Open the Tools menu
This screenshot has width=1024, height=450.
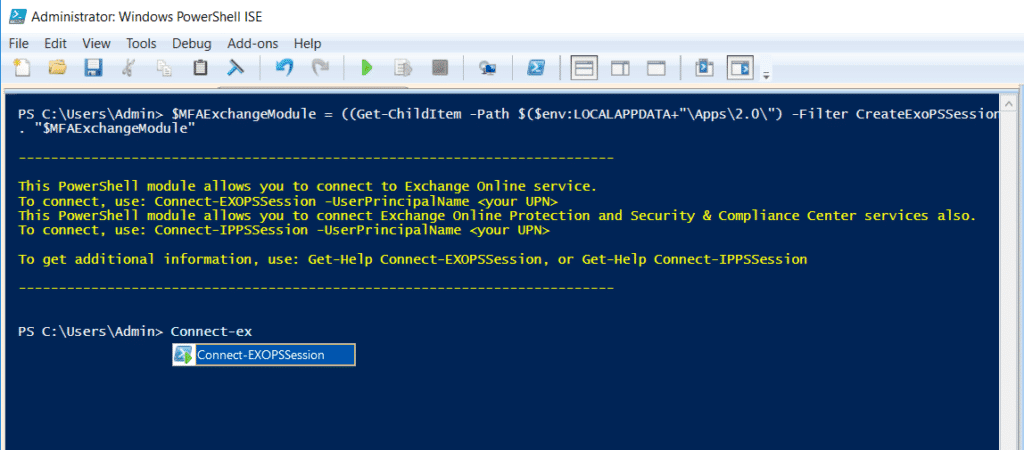142,44
